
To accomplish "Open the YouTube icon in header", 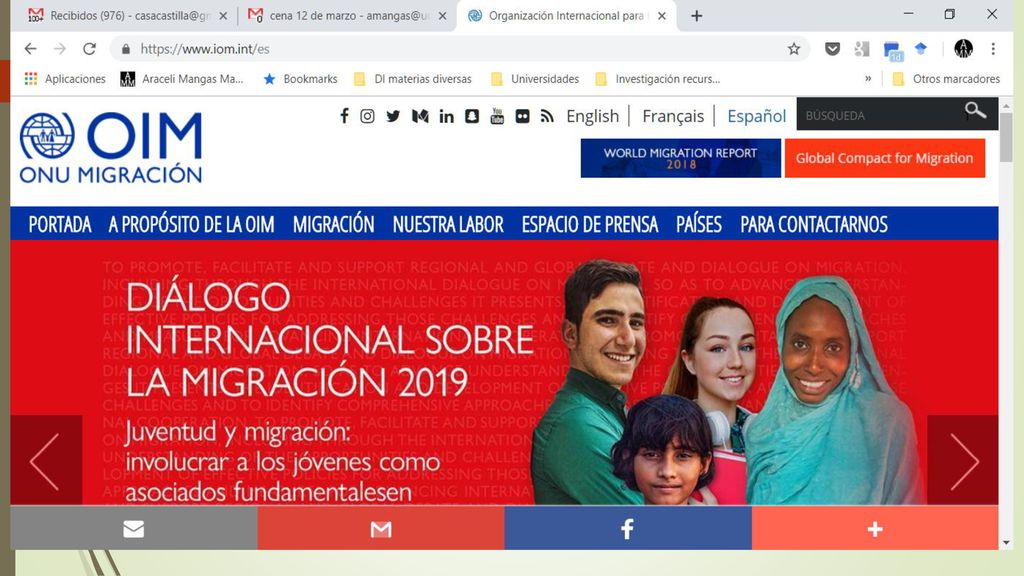I will click(x=497, y=116).
